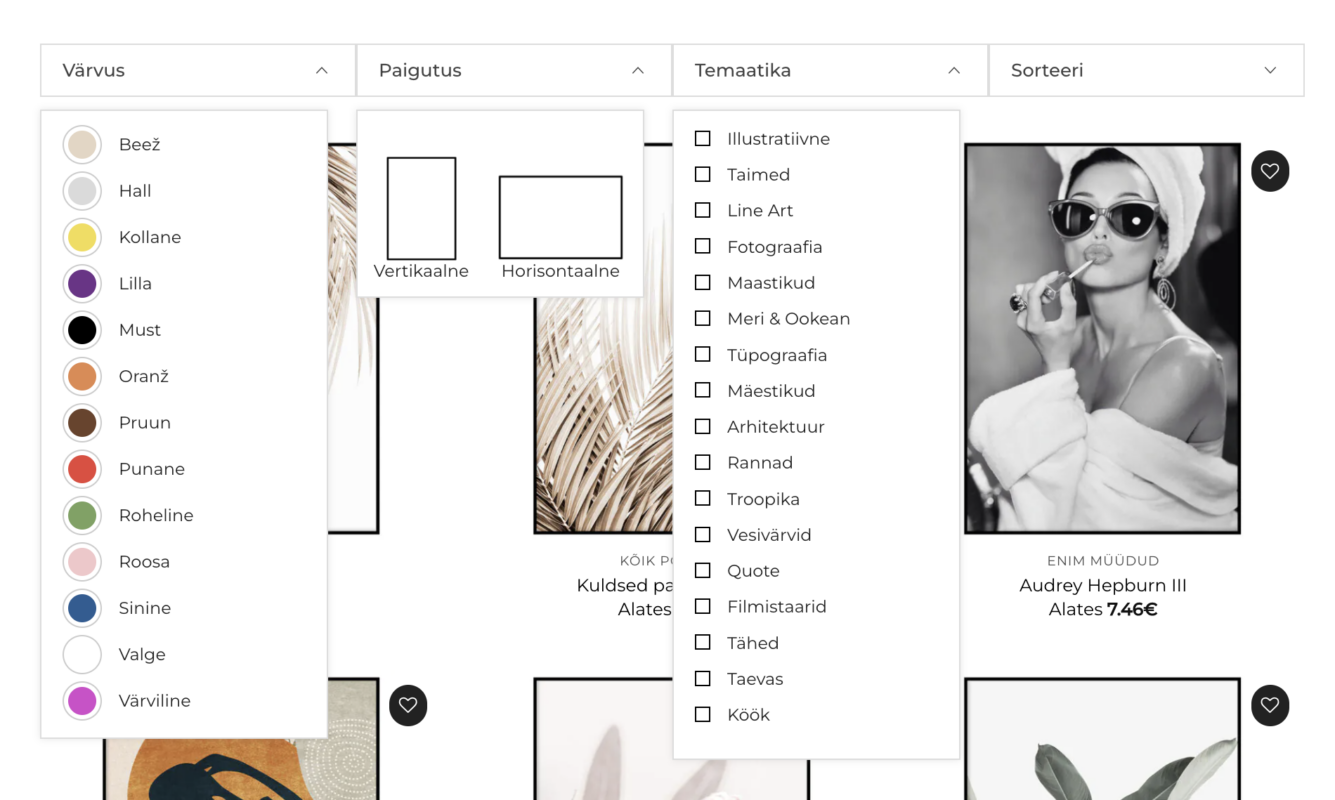The height and width of the screenshot is (800, 1335).
Task: Open the abstract orange and blue poster
Action: (x=241, y=770)
